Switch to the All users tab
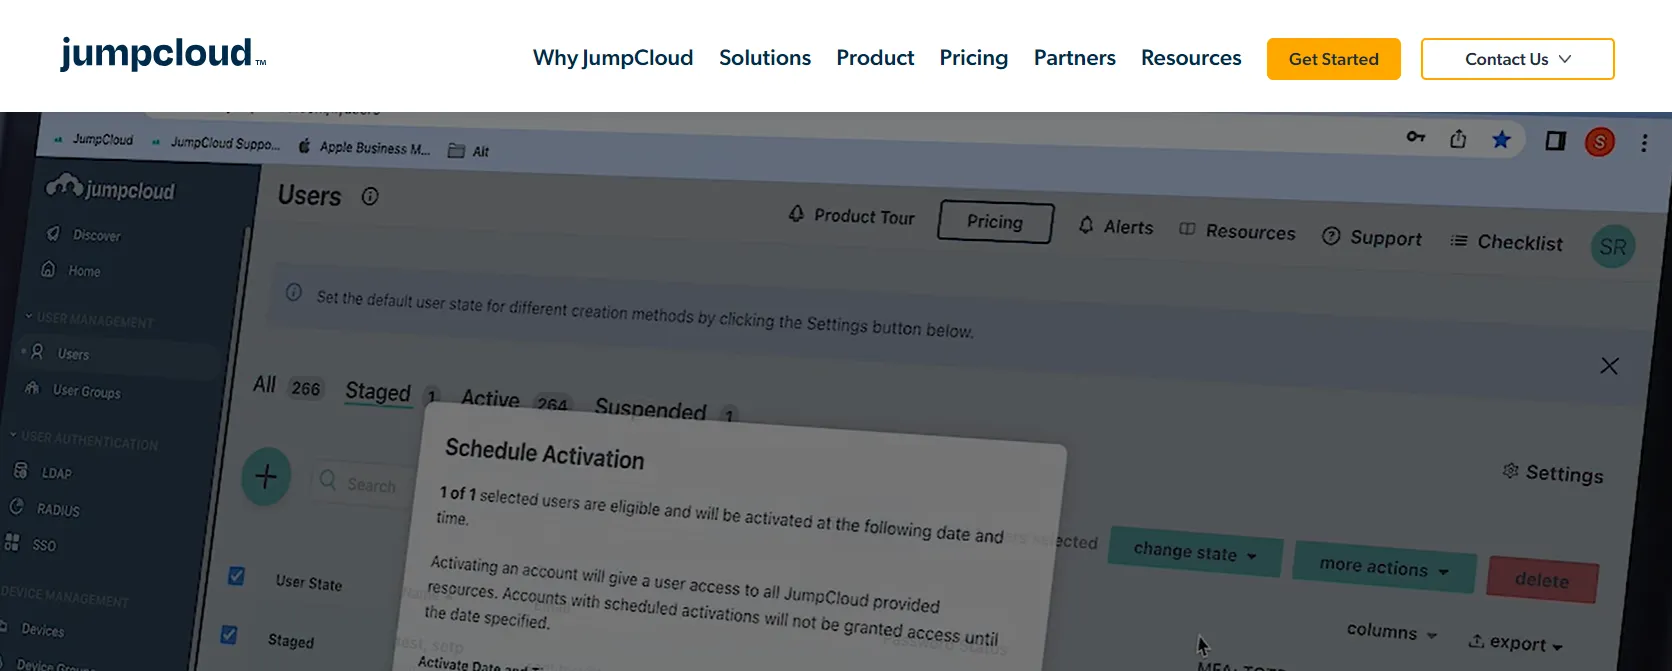This screenshot has width=1672, height=671. [287, 386]
